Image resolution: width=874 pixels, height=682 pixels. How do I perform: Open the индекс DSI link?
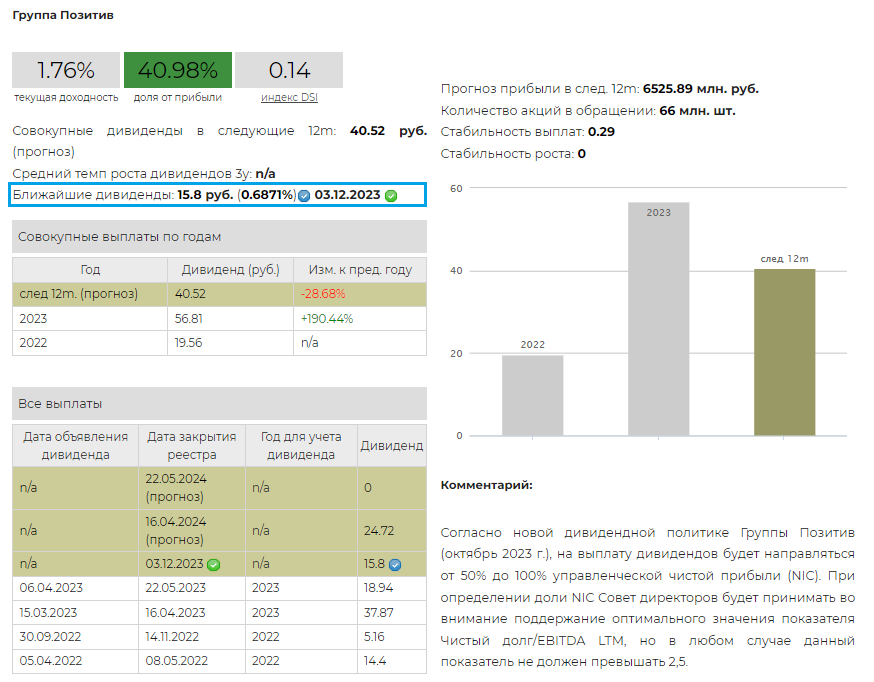(x=288, y=97)
